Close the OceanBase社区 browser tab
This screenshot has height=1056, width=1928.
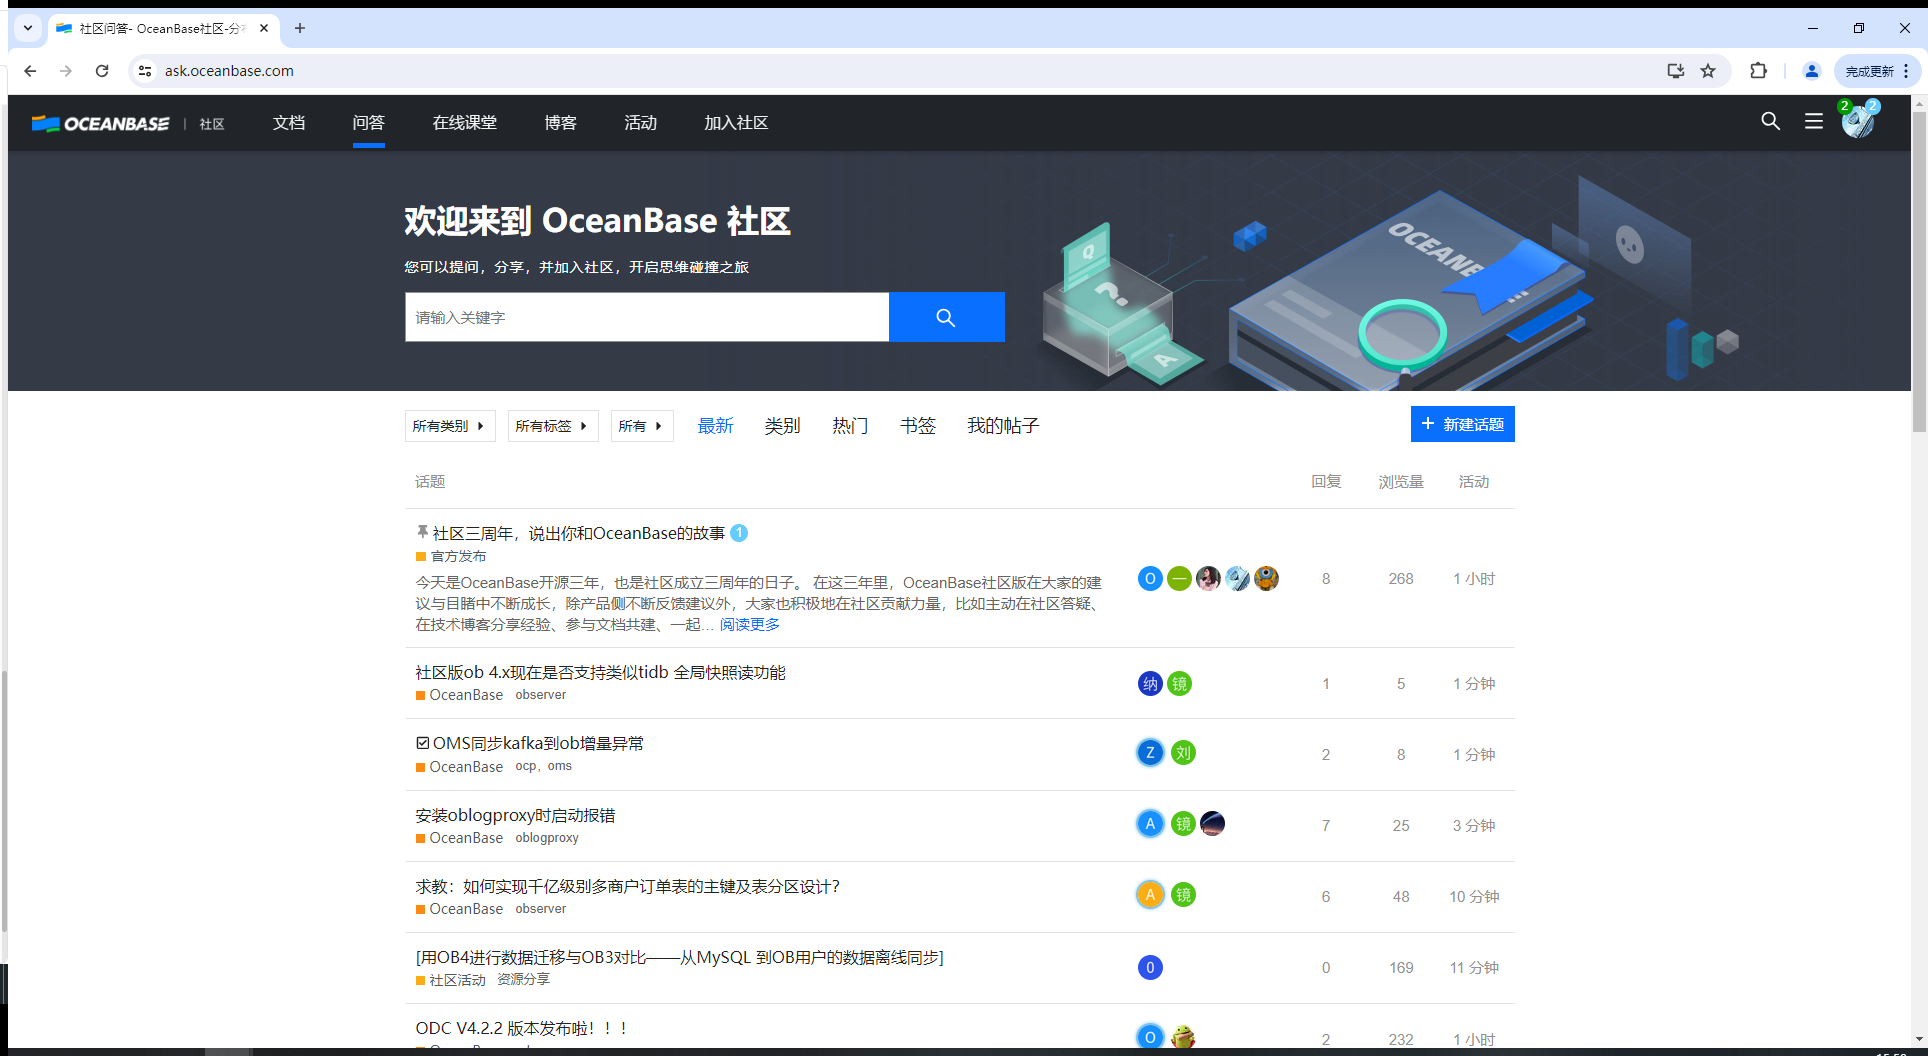[x=264, y=28]
